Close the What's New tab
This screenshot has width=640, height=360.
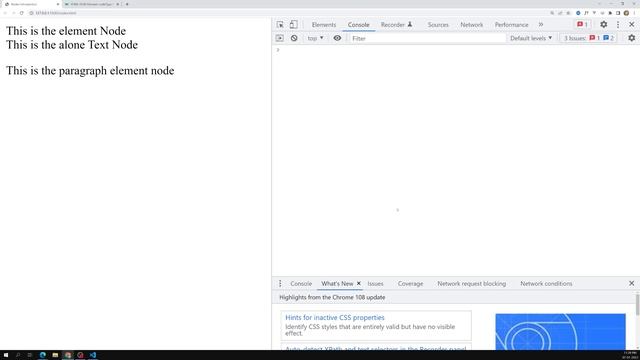point(359,283)
